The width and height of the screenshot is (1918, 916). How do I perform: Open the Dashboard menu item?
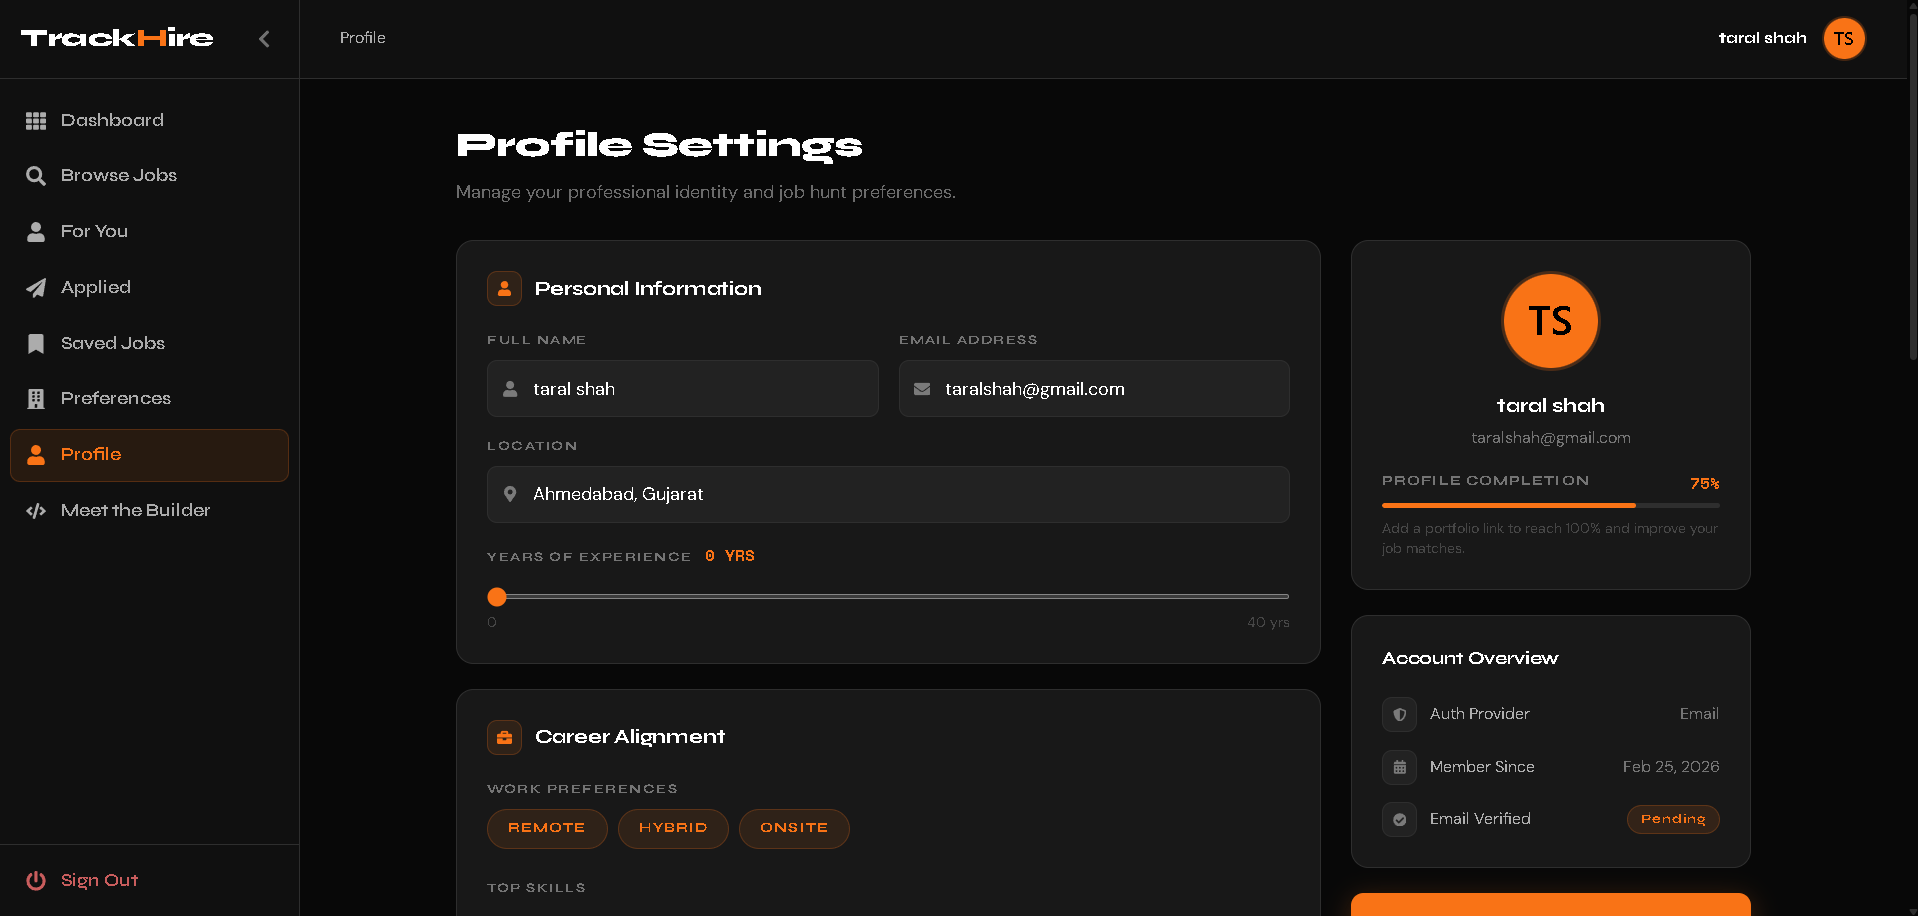[149, 120]
